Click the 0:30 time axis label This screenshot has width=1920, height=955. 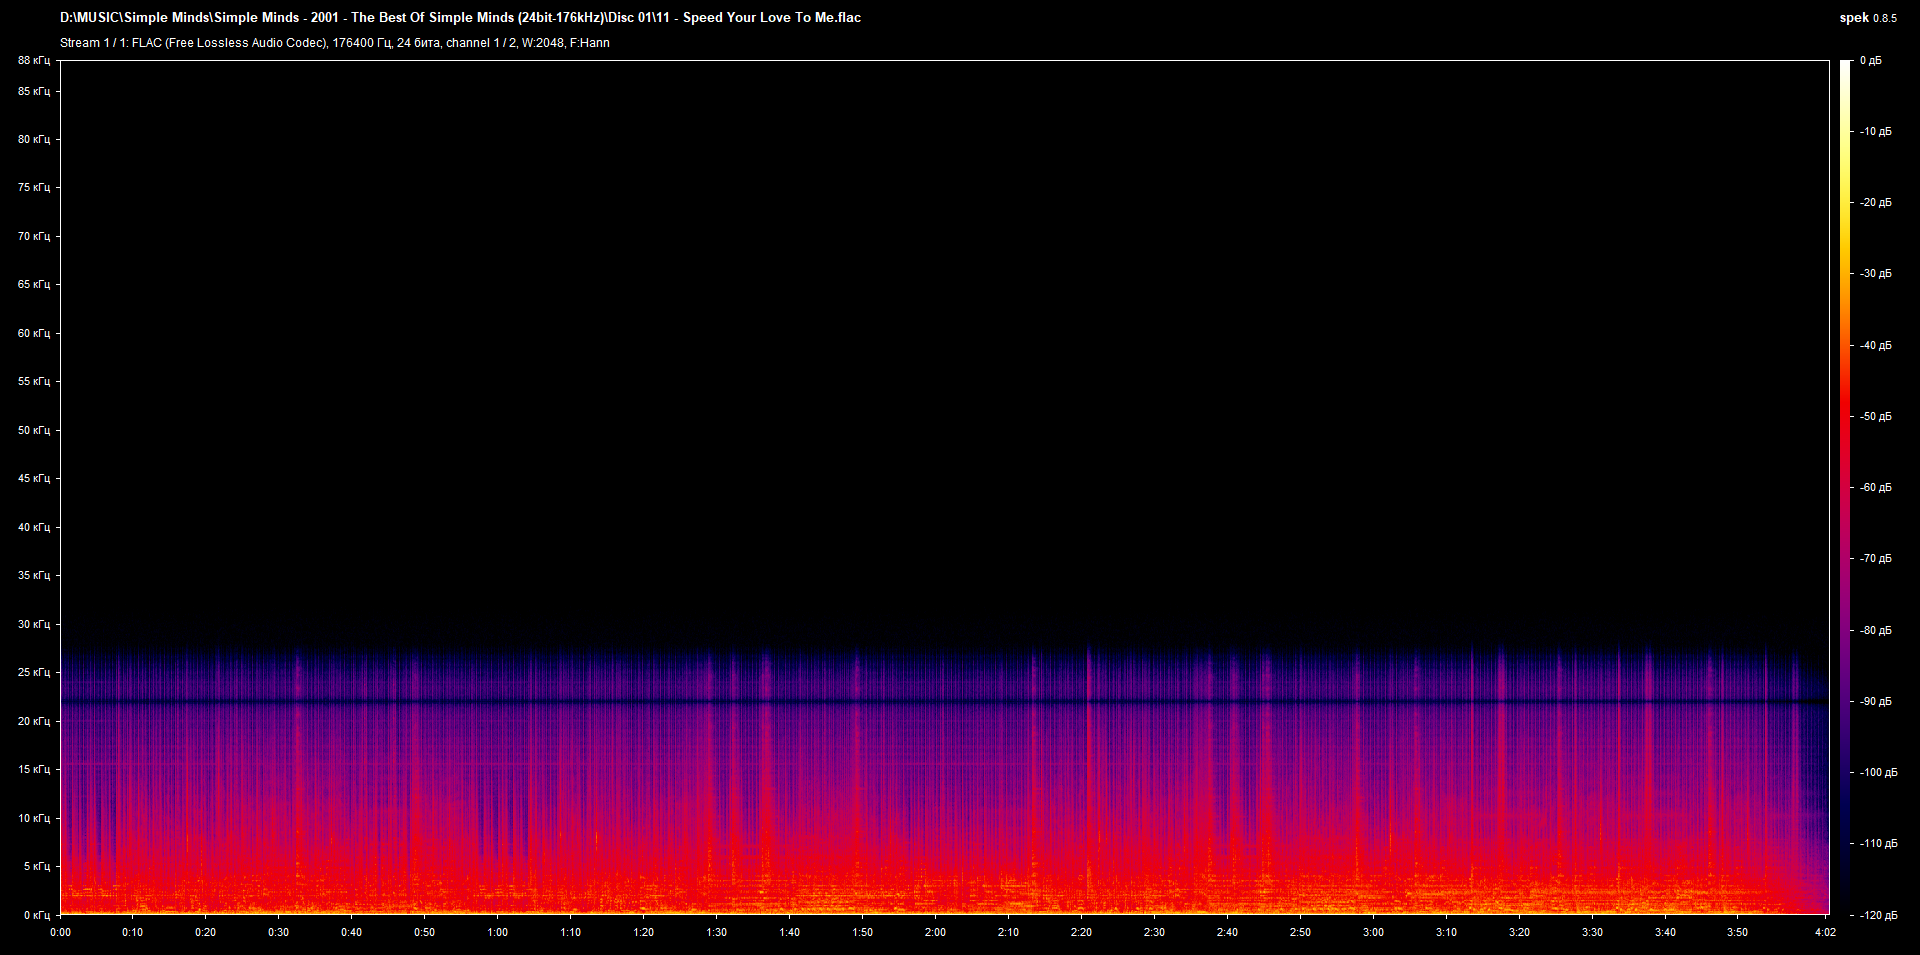click(x=278, y=932)
